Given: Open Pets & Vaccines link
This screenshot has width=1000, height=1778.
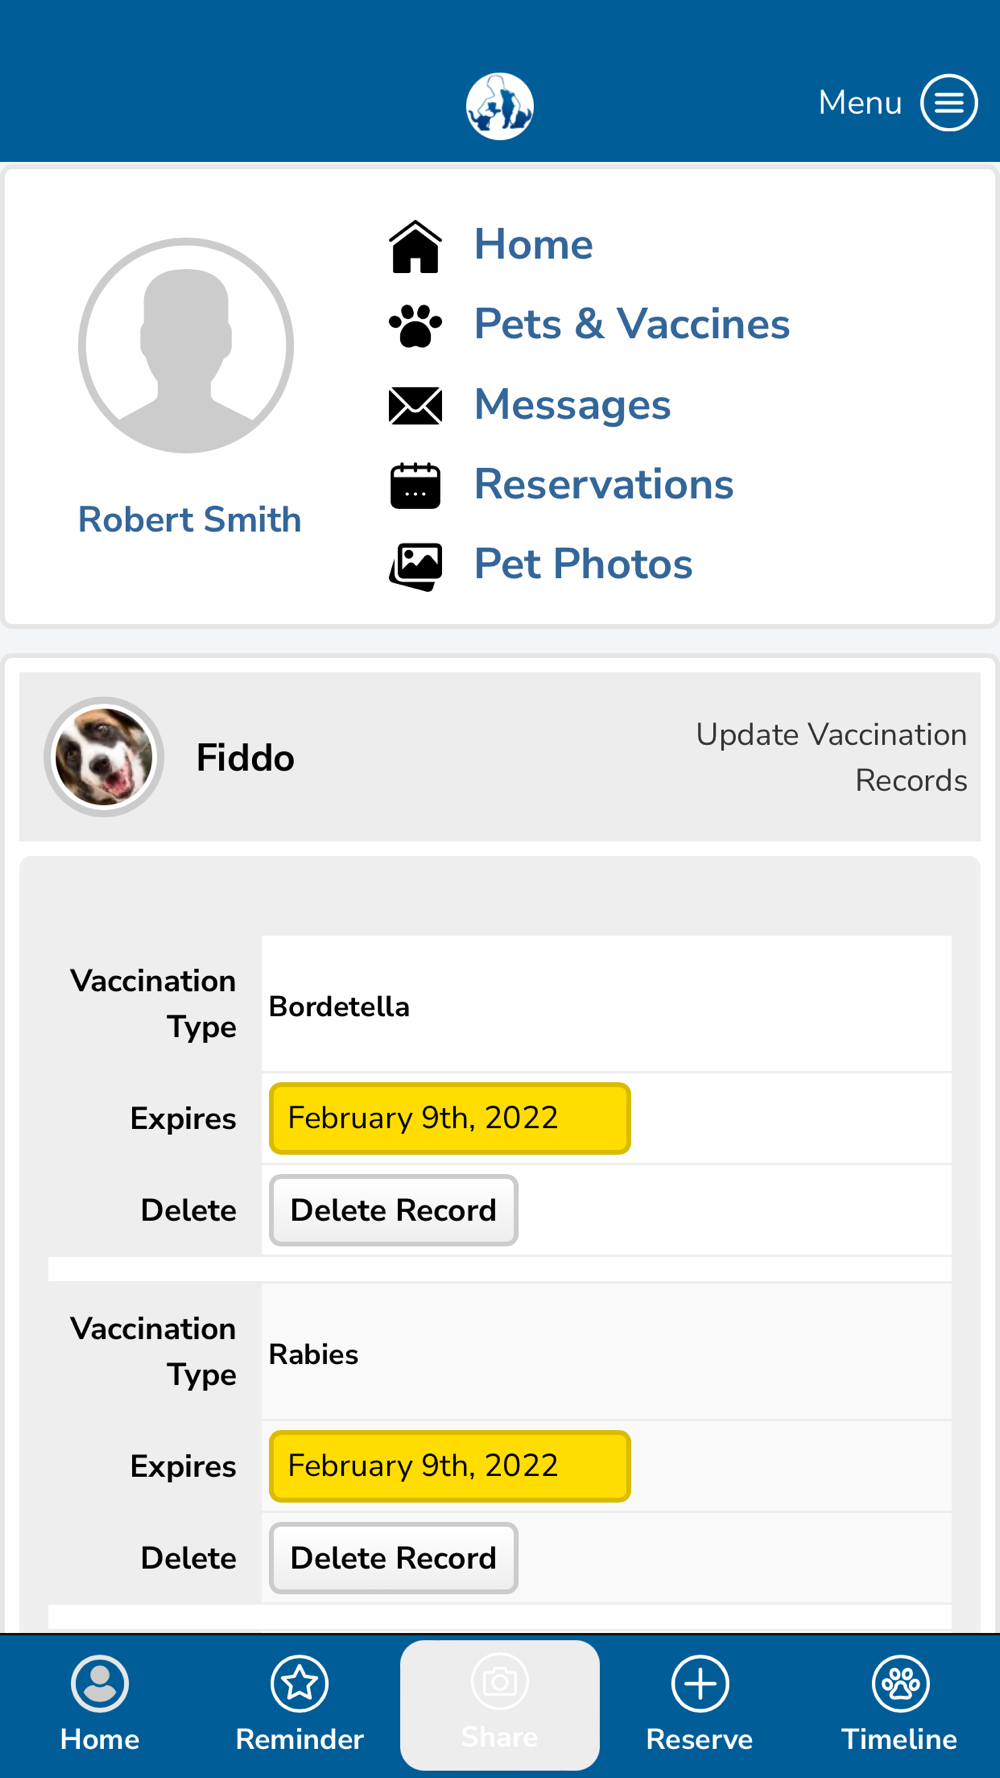Looking at the screenshot, I should click(x=631, y=324).
